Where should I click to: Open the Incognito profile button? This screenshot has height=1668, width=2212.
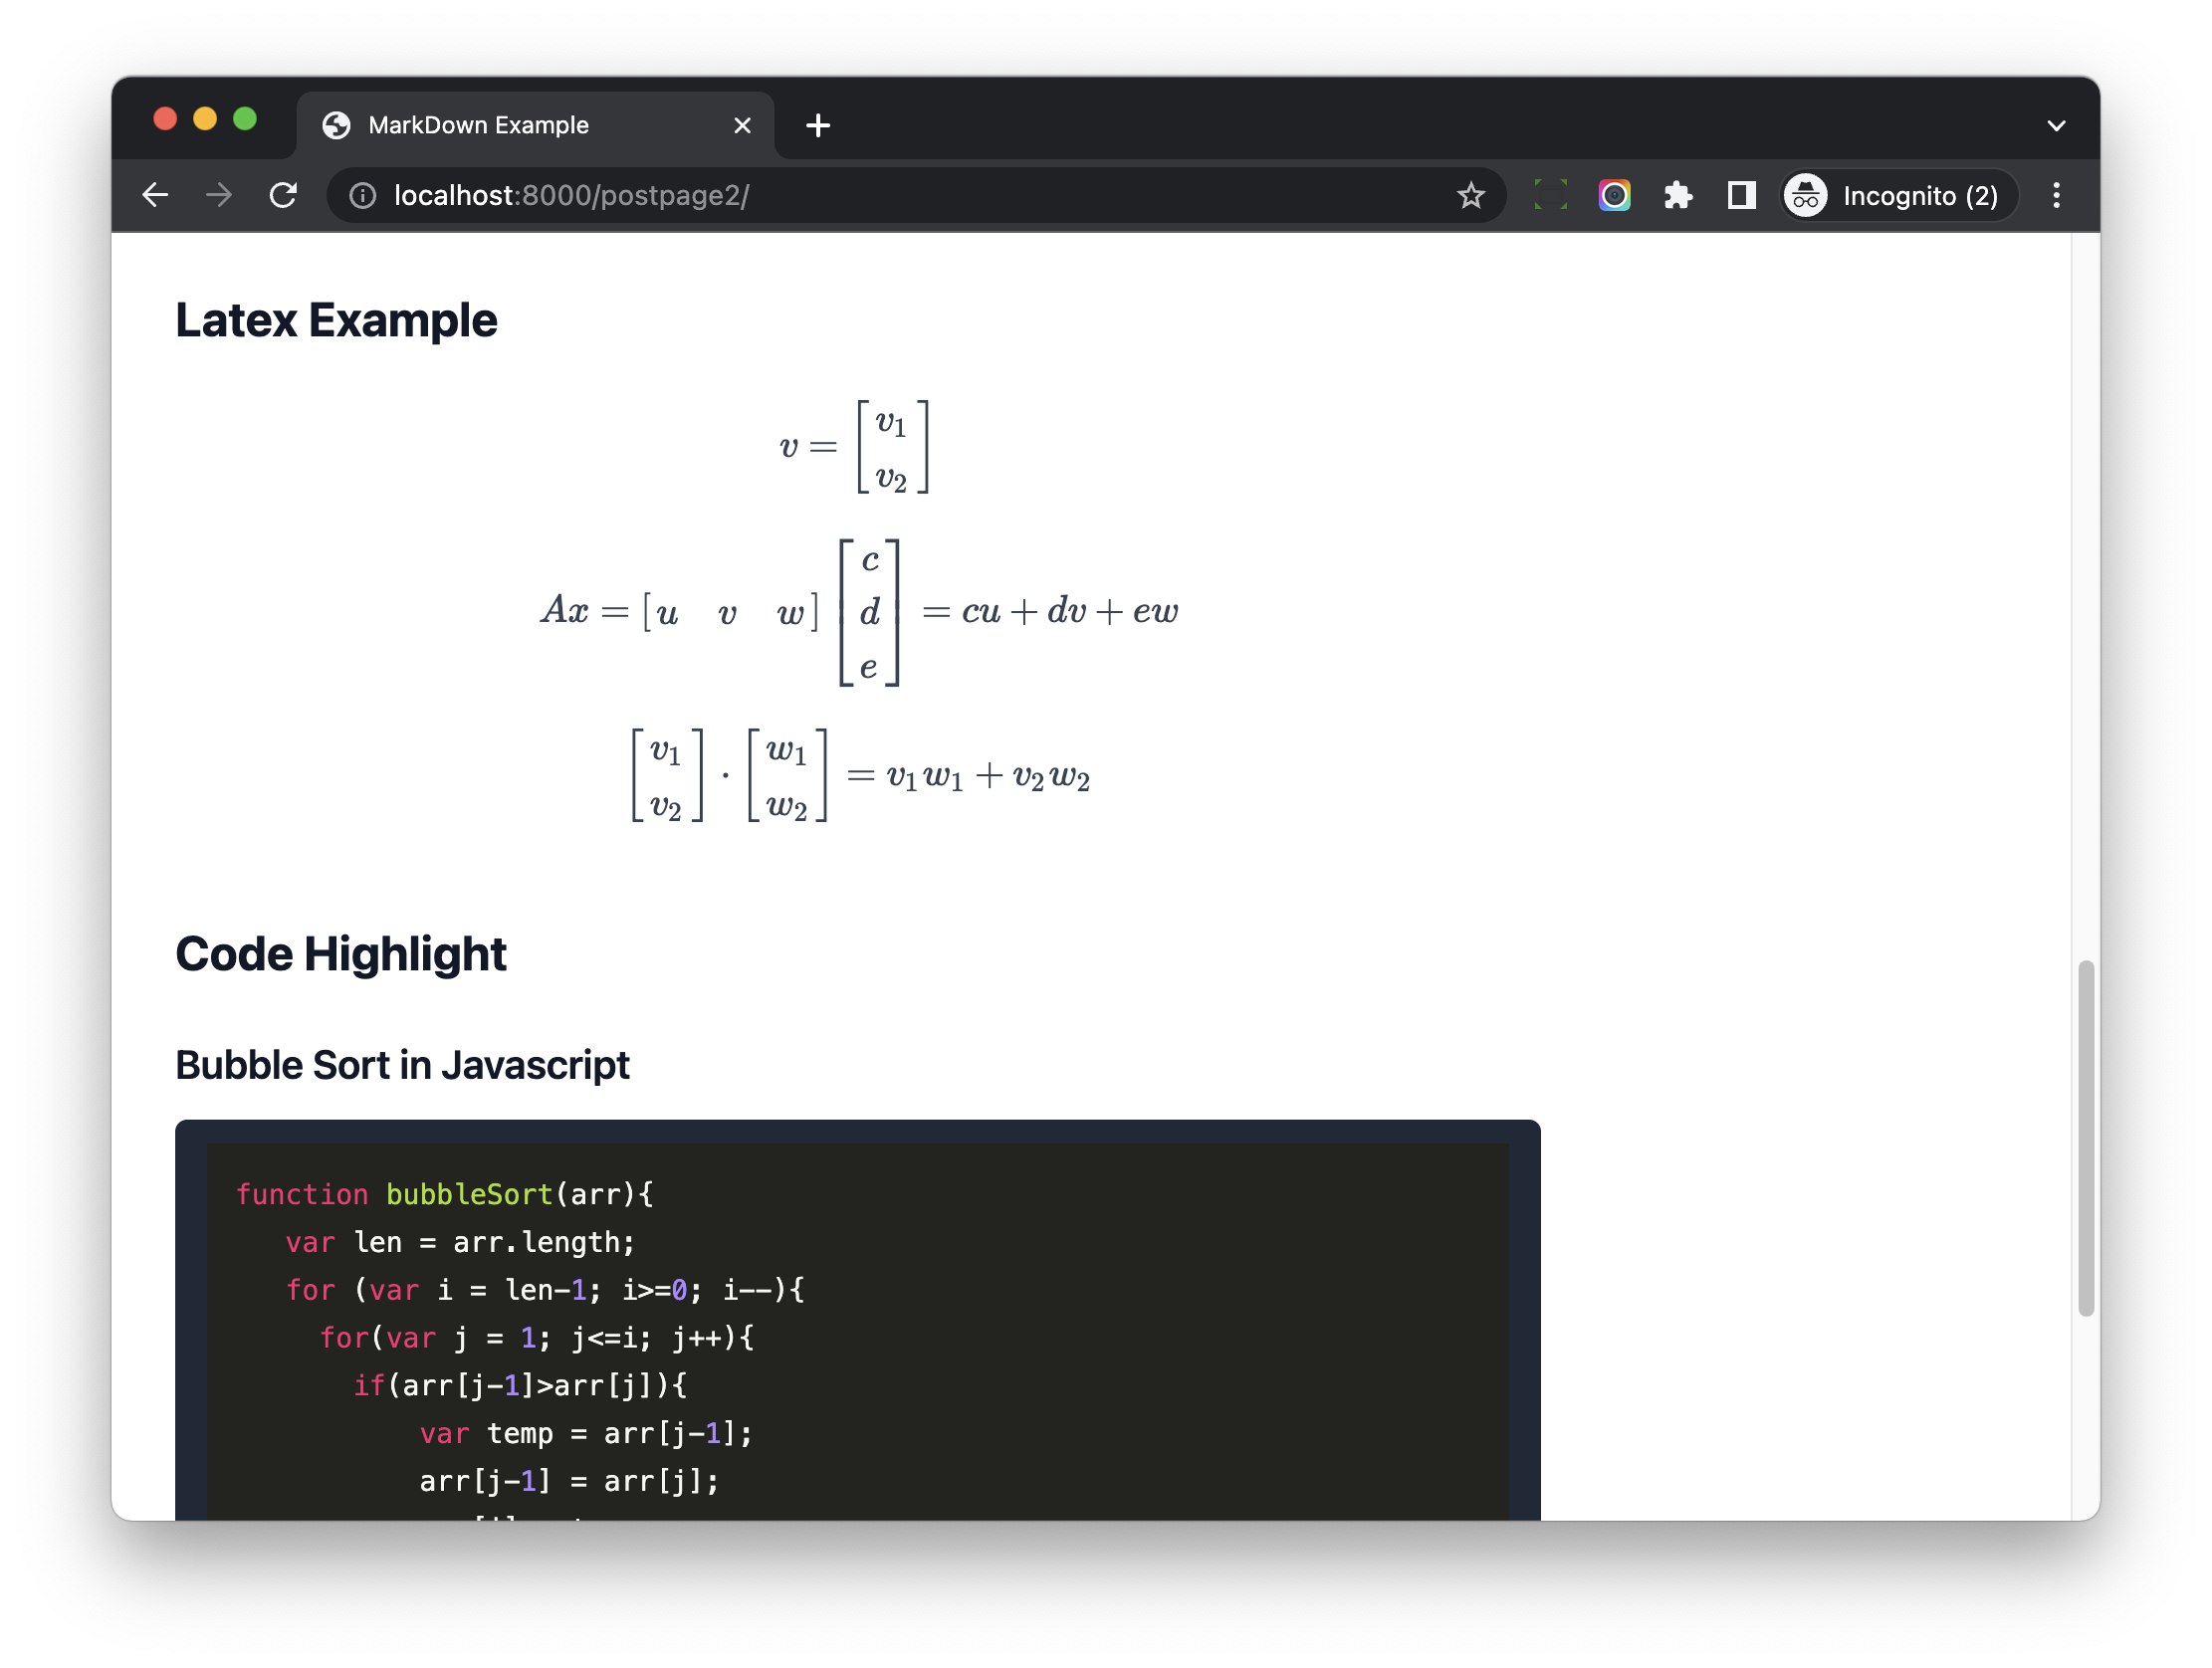pyautogui.click(x=1897, y=195)
